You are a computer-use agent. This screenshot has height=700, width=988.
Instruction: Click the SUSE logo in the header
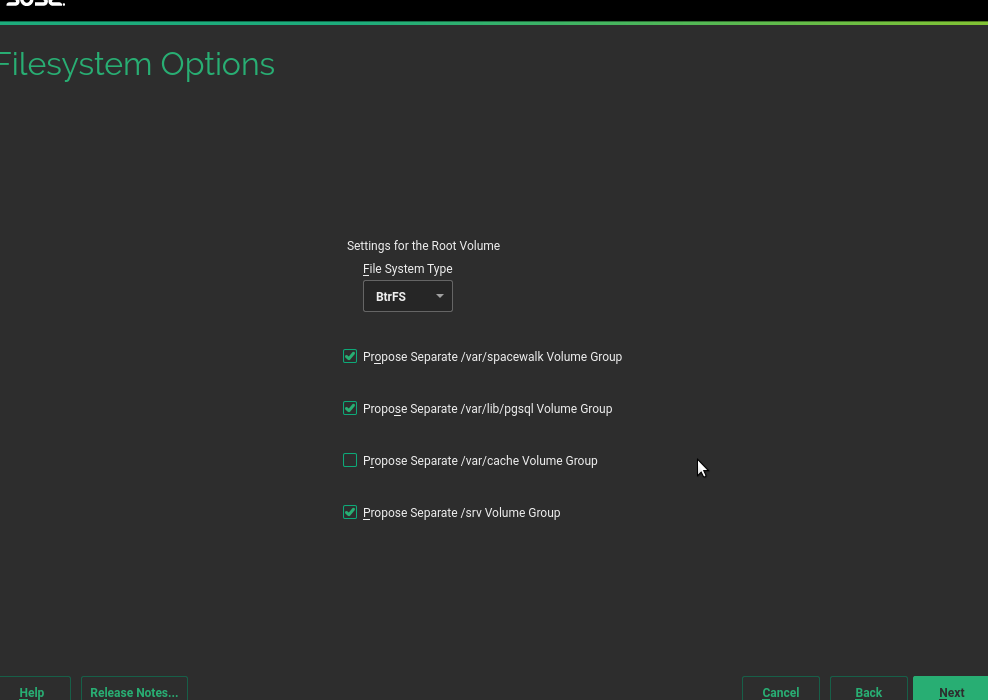click(35, 4)
